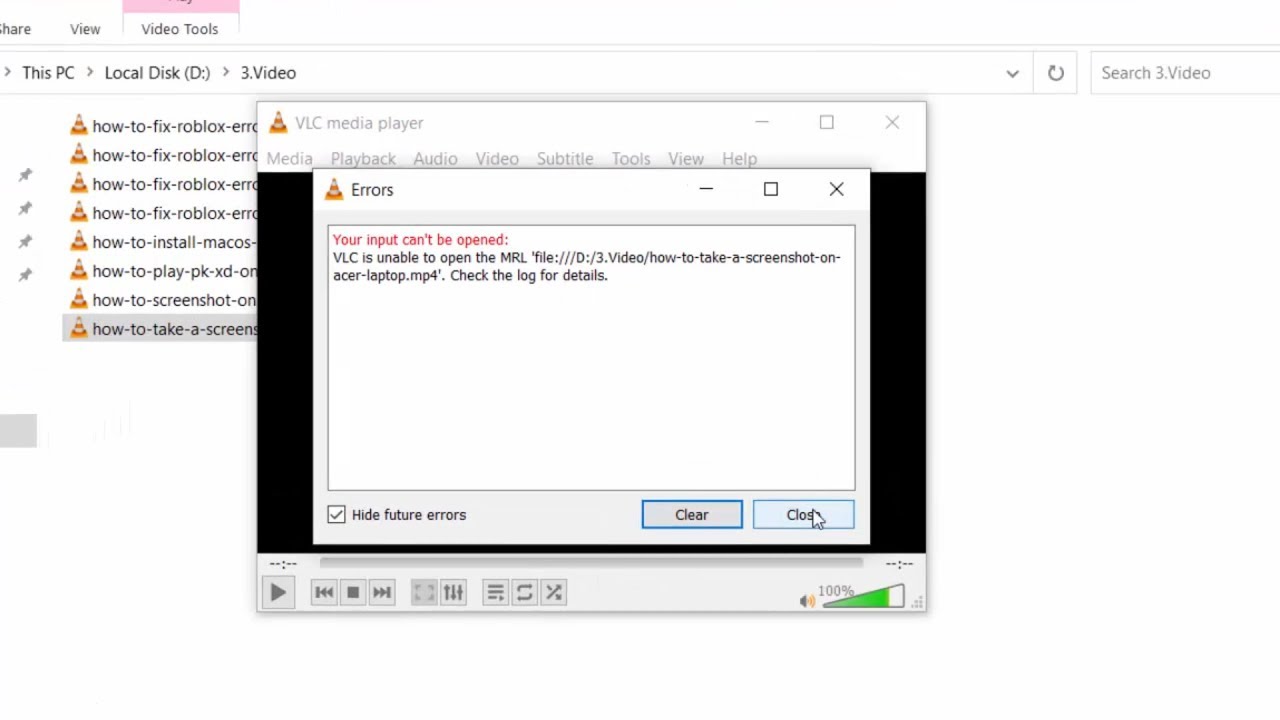Screen dimensions: 1280x720
Task: Toggle the random shuffle icon
Action: coord(553,593)
